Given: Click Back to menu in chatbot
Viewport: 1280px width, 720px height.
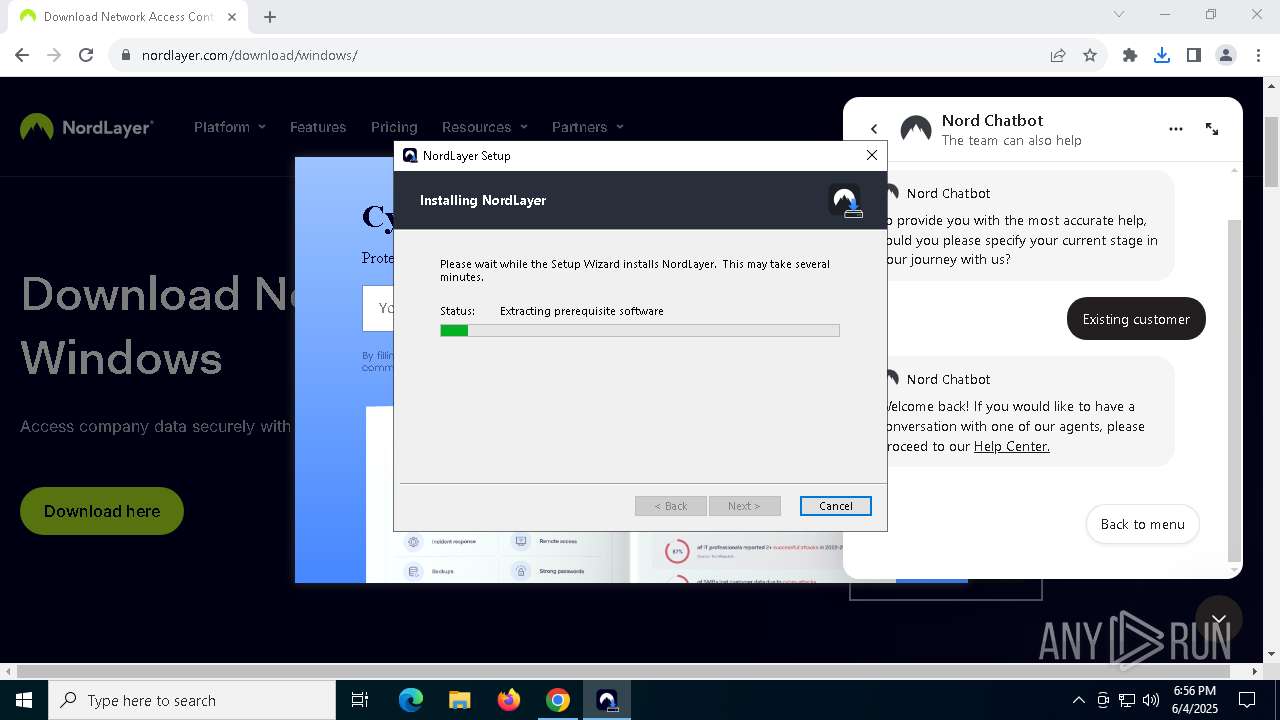Looking at the screenshot, I should coord(1142,524).
